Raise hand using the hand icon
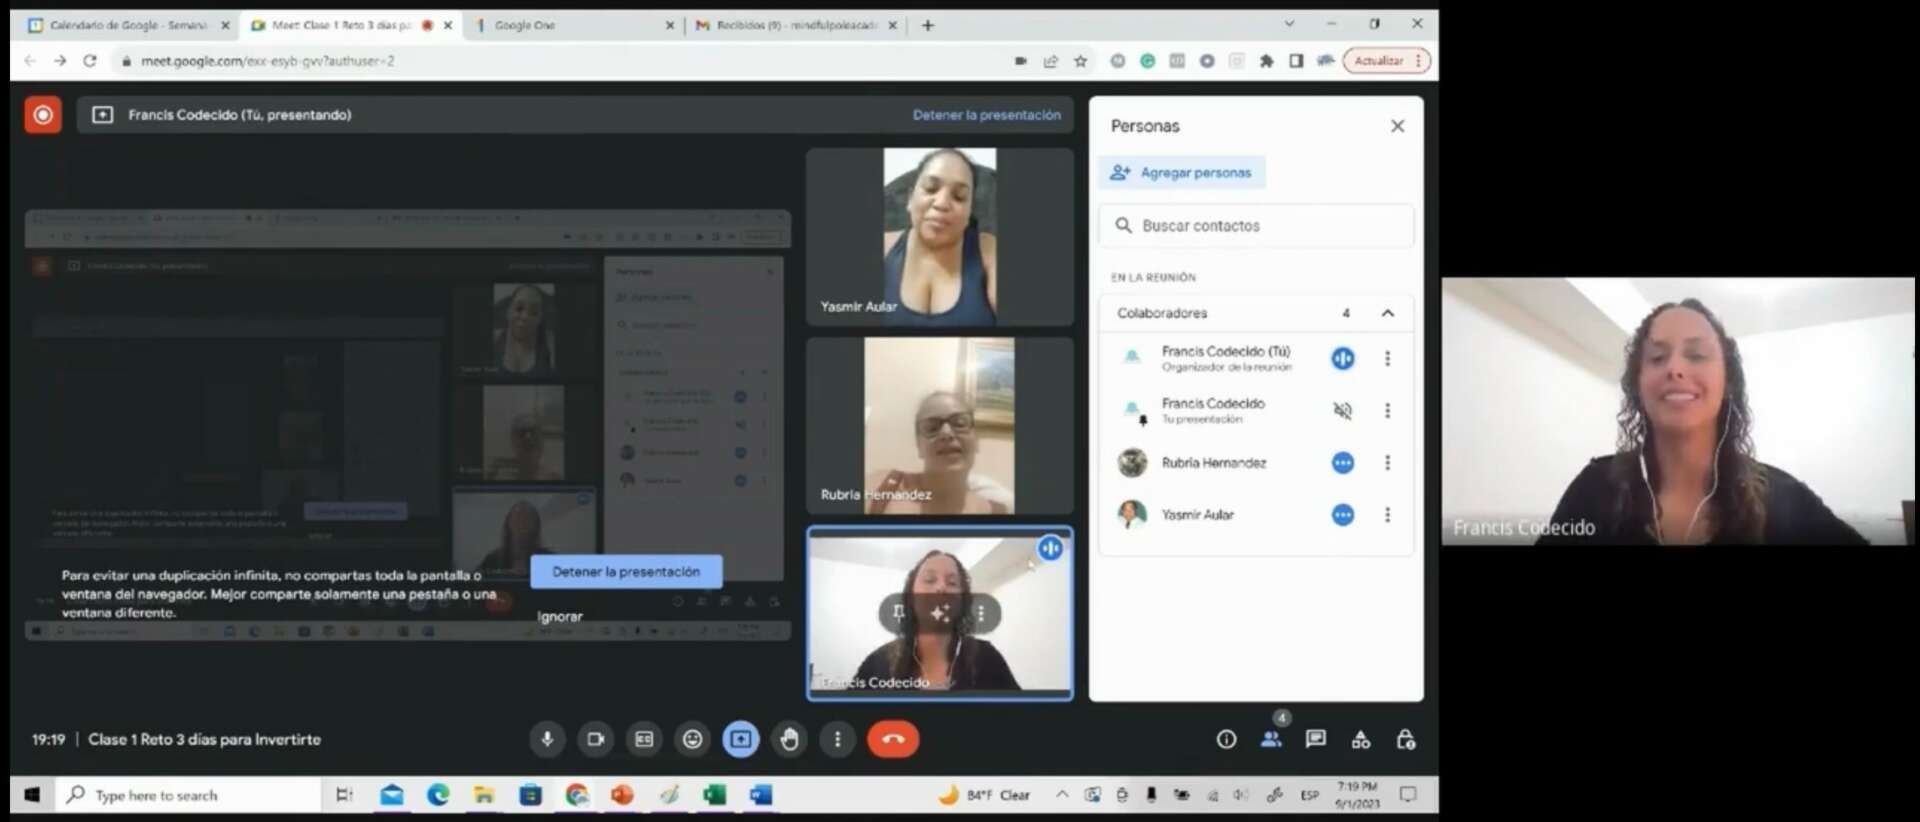The image size is (1920, 822). pyautogui.click(x=789, y=739)
